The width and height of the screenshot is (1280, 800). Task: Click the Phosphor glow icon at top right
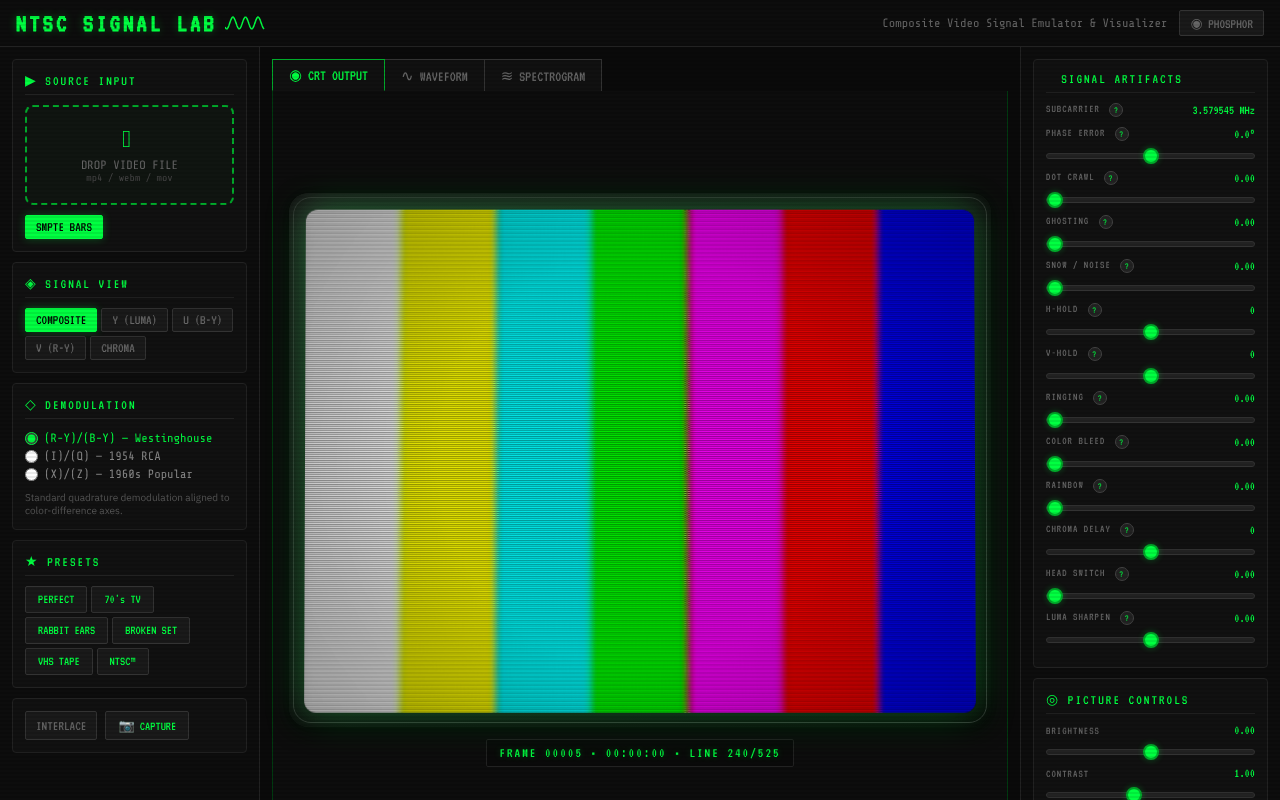click(x=1196, y=22)
